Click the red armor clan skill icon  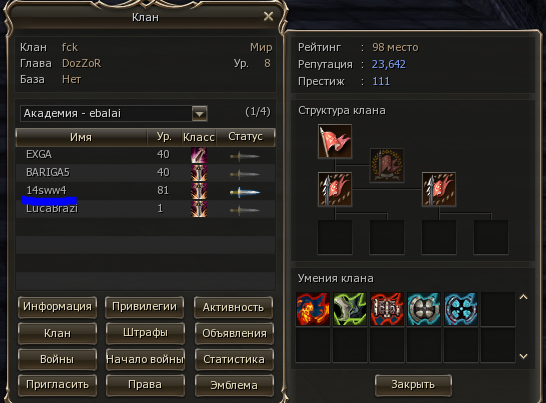[387, 309]
